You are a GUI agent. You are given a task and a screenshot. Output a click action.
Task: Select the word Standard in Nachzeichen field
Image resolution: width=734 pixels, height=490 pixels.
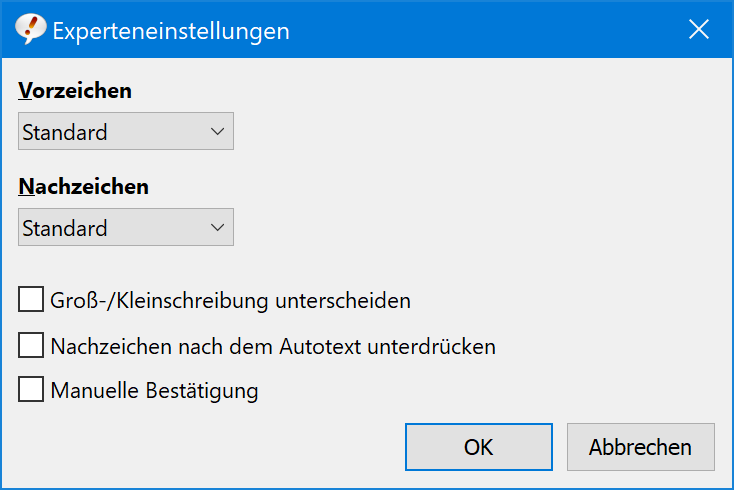65,228
